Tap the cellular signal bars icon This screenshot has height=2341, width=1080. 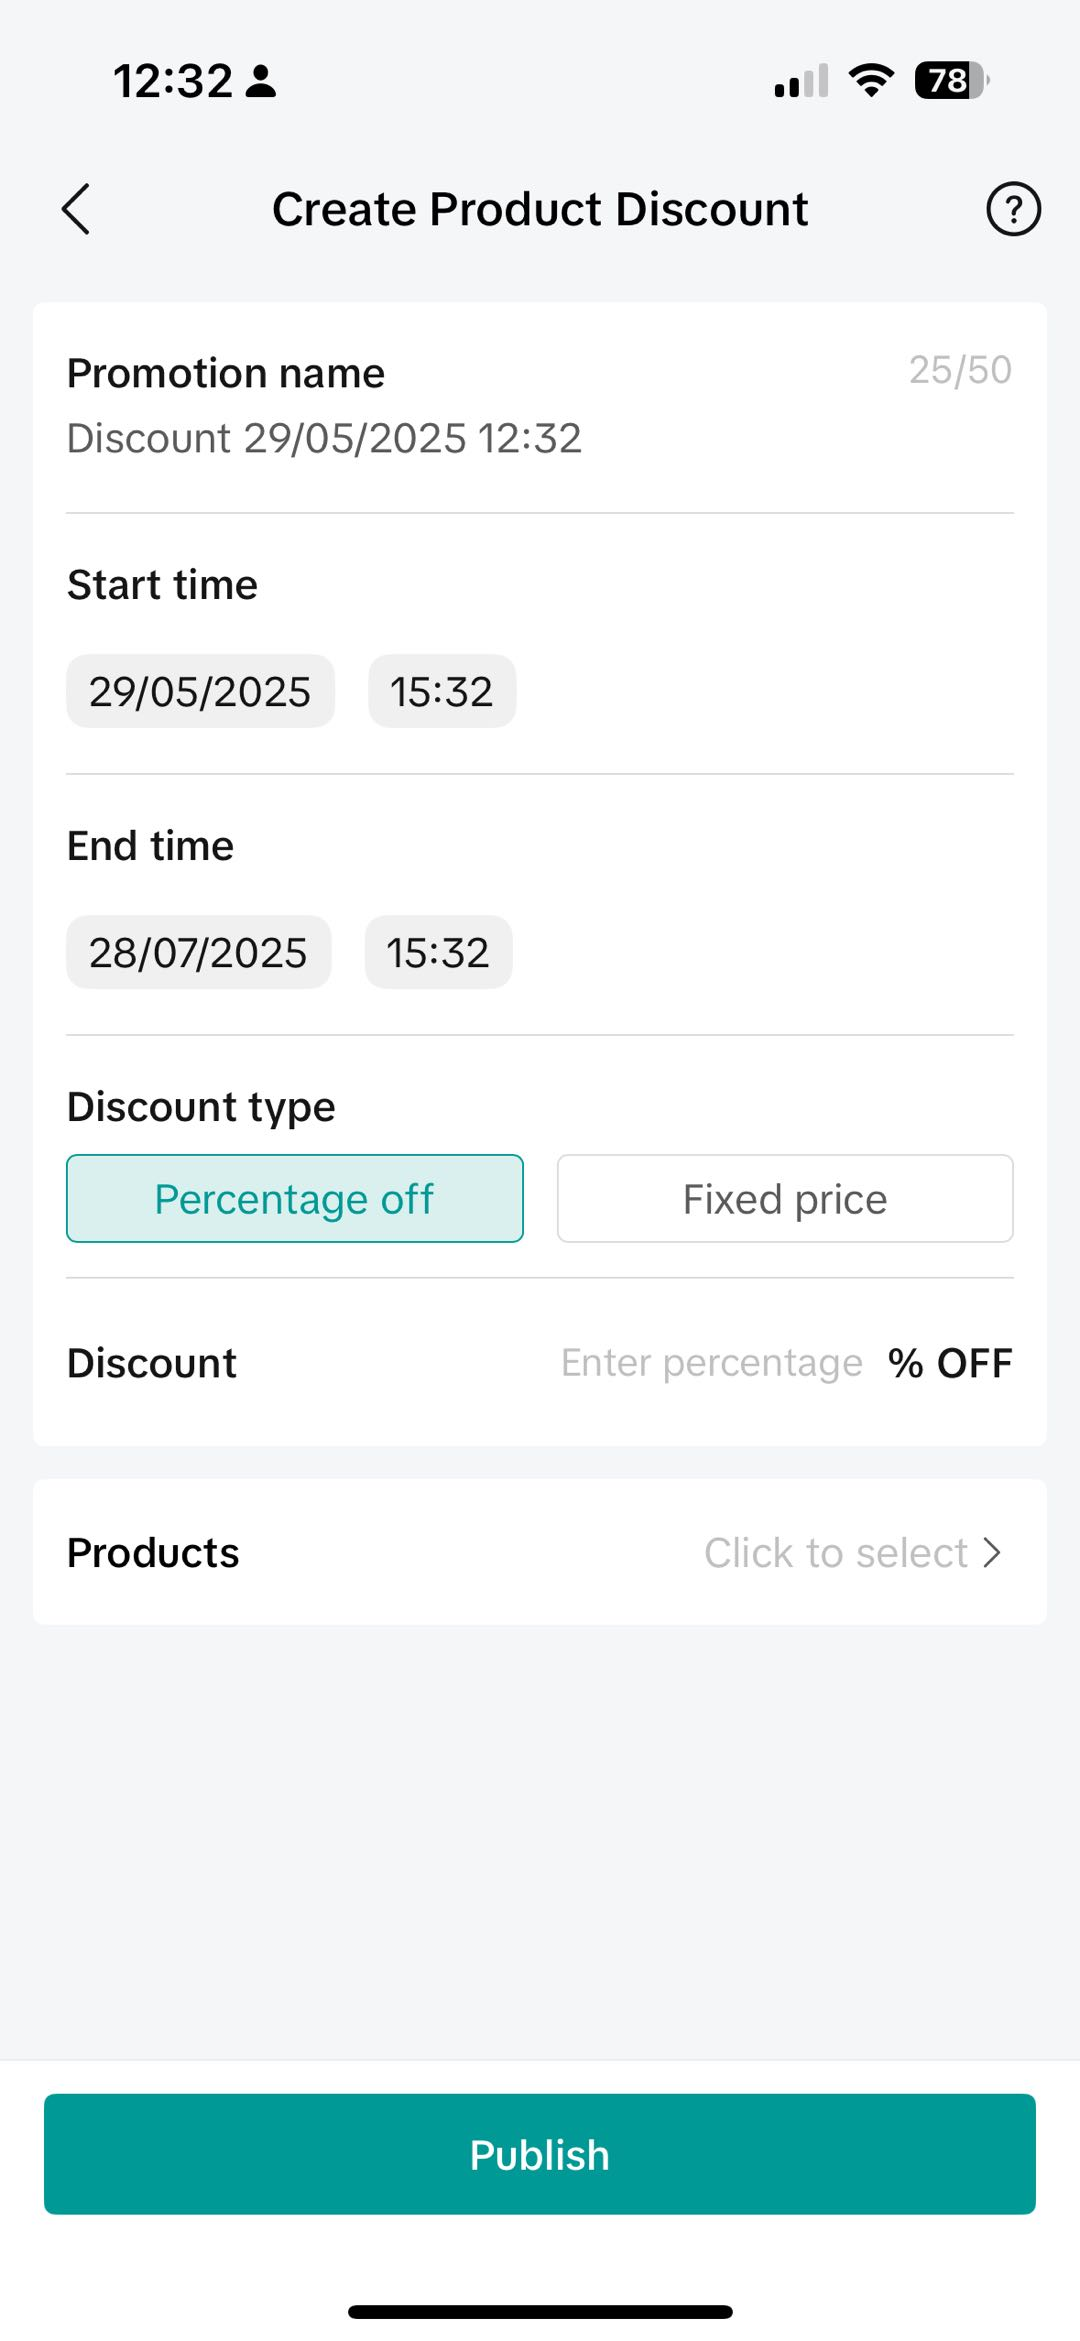(801, 81)
